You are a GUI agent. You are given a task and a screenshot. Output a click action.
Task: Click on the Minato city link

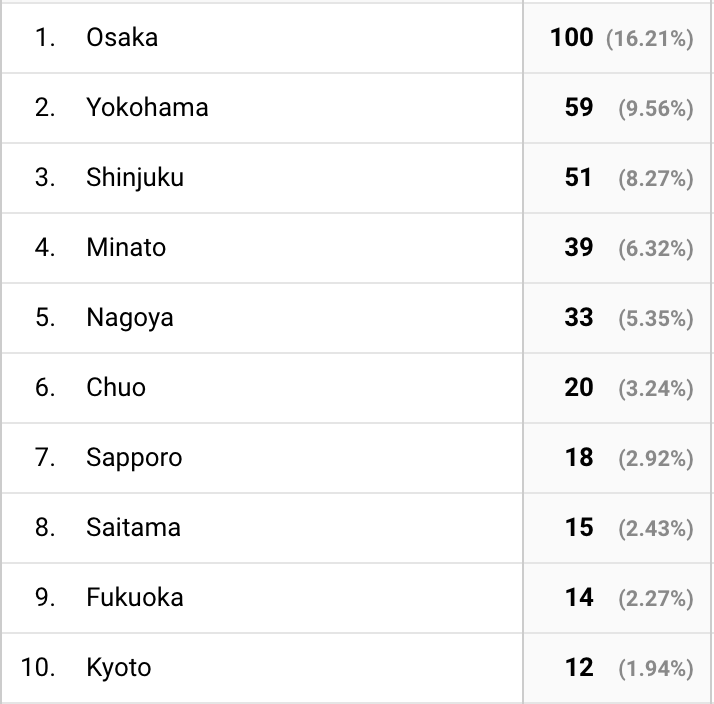point(126,248)
